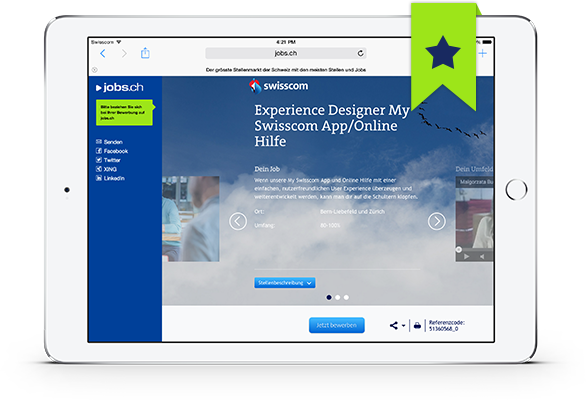The height and width of the screenshot is (400, 586).
Task: Tap the Safari forward arrow
Action: click(124, 53)
